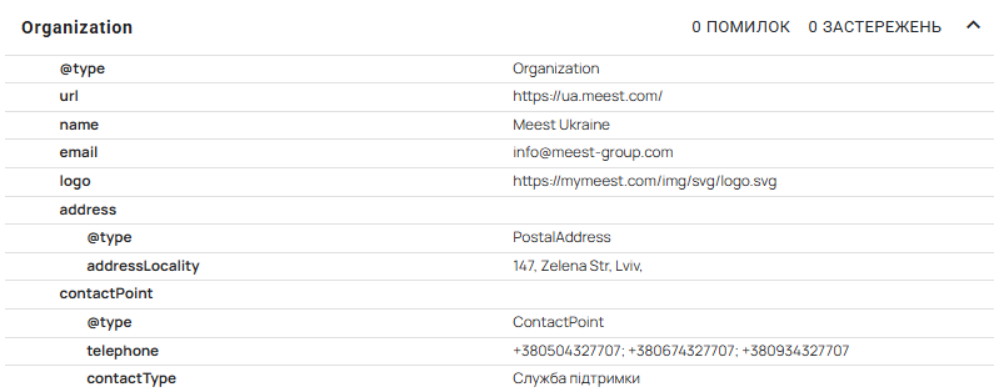Screen dimensions: 996x392
Task: Click the logo property label
Action: point(75,182)
